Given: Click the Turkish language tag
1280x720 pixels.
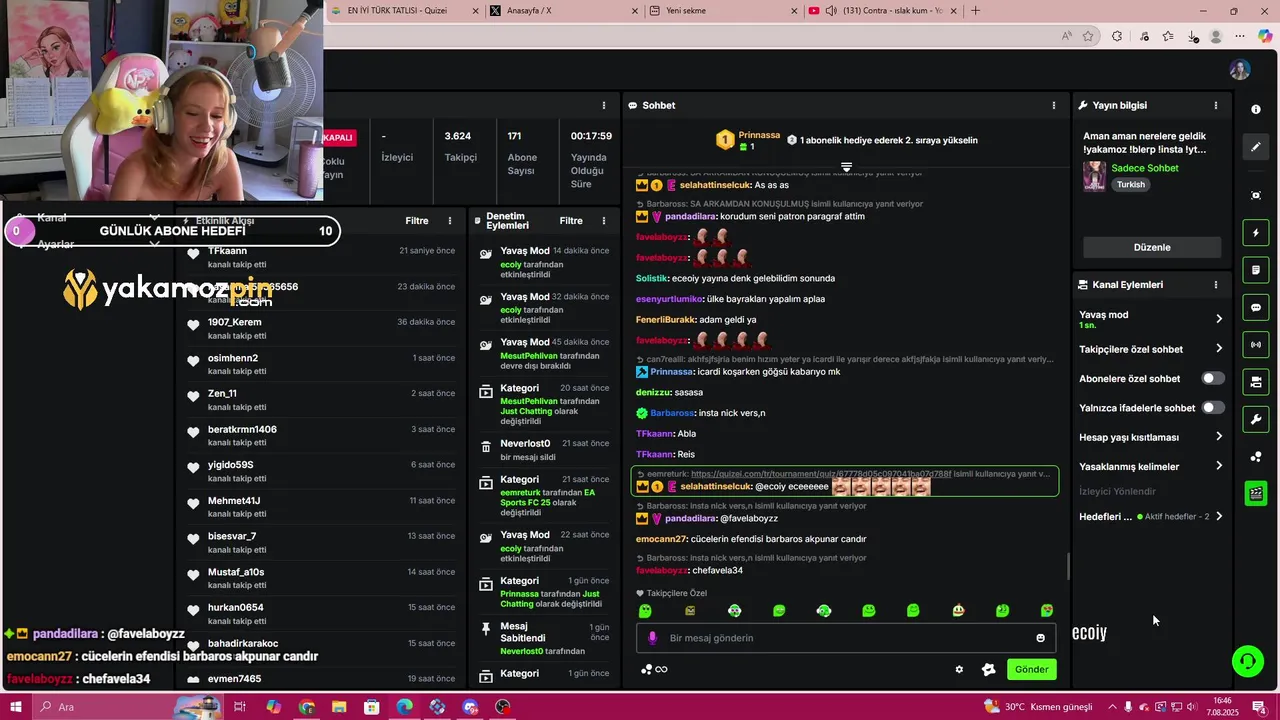Looking at the screenshot, I should pyautogui.click(x=1131, y=185).
